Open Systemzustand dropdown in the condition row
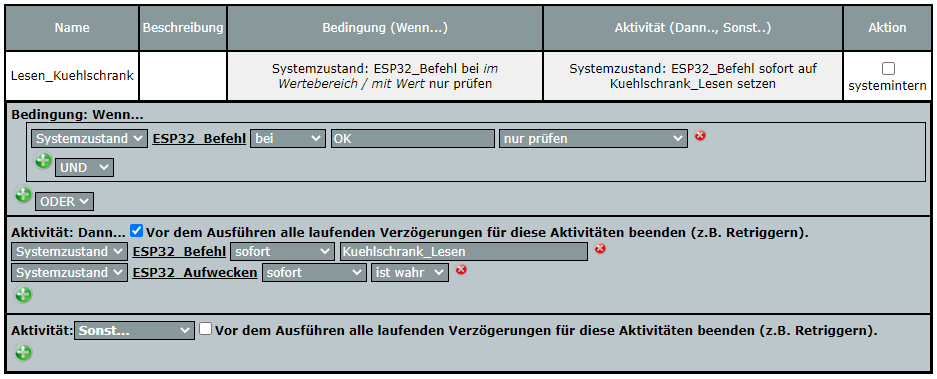The image size is (937, 379). [89, 139]
